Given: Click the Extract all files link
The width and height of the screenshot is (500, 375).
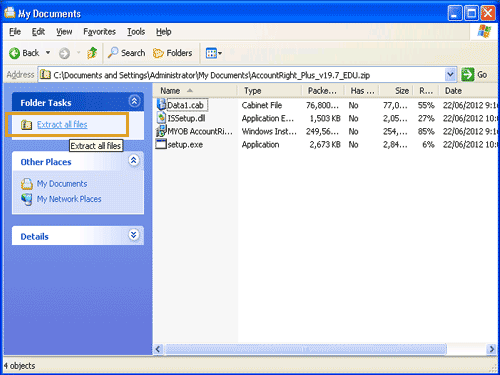Looking at the screenshot, I should point(62,124).
